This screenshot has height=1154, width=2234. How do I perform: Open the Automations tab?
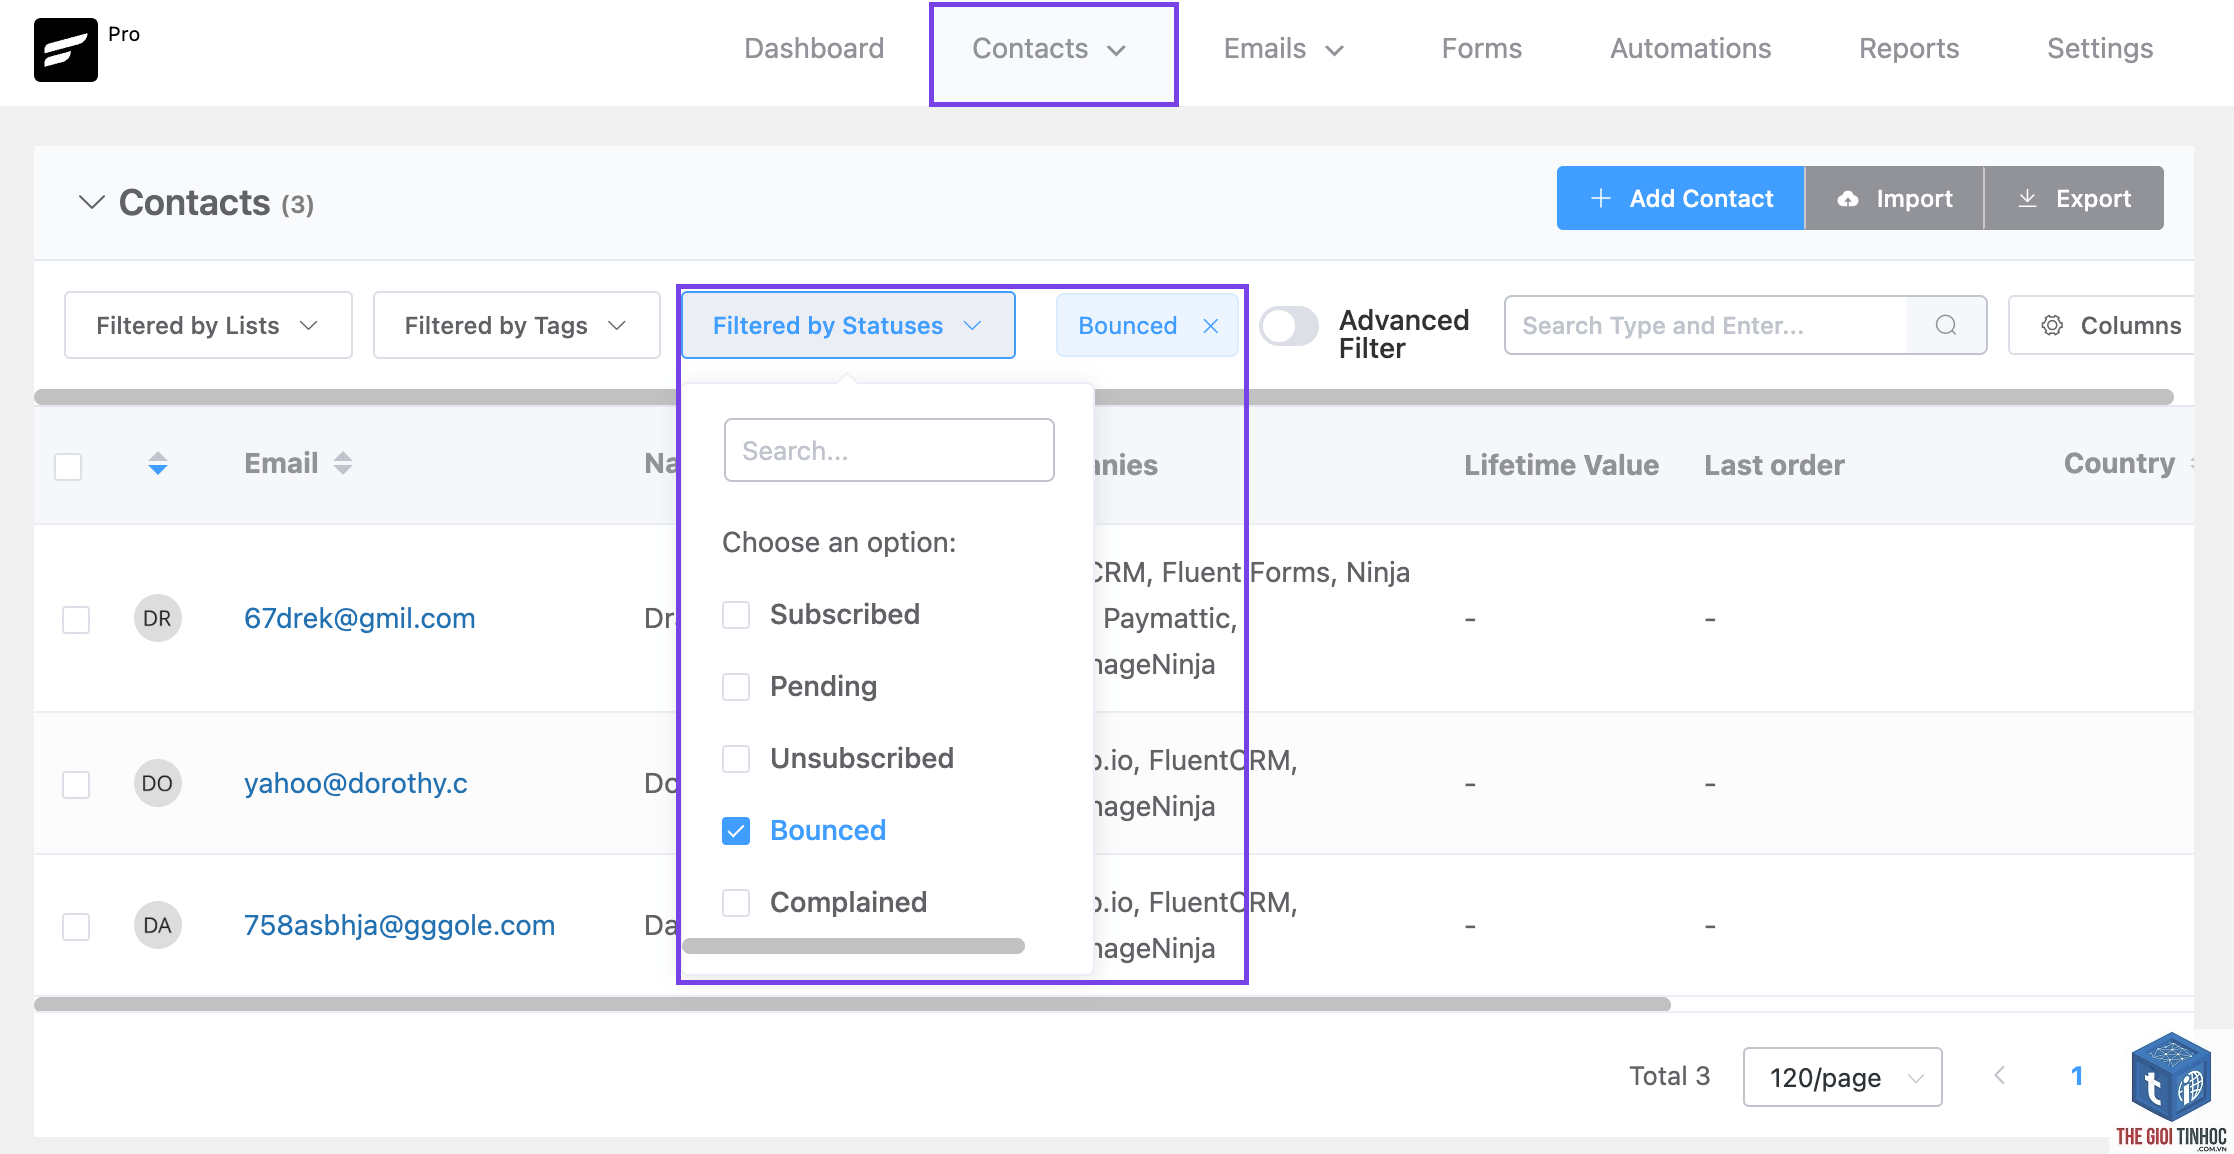1690,48
